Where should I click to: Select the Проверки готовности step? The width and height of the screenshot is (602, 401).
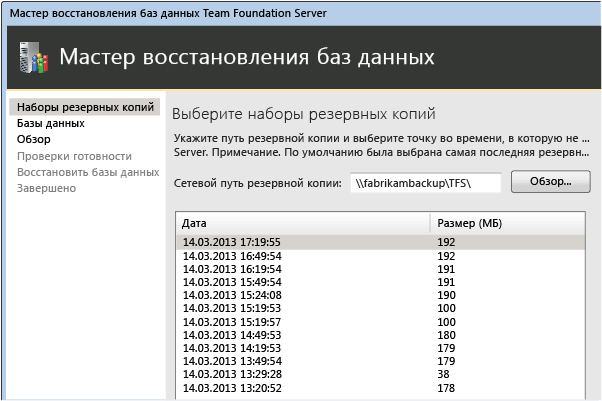[x=74, y=156]
